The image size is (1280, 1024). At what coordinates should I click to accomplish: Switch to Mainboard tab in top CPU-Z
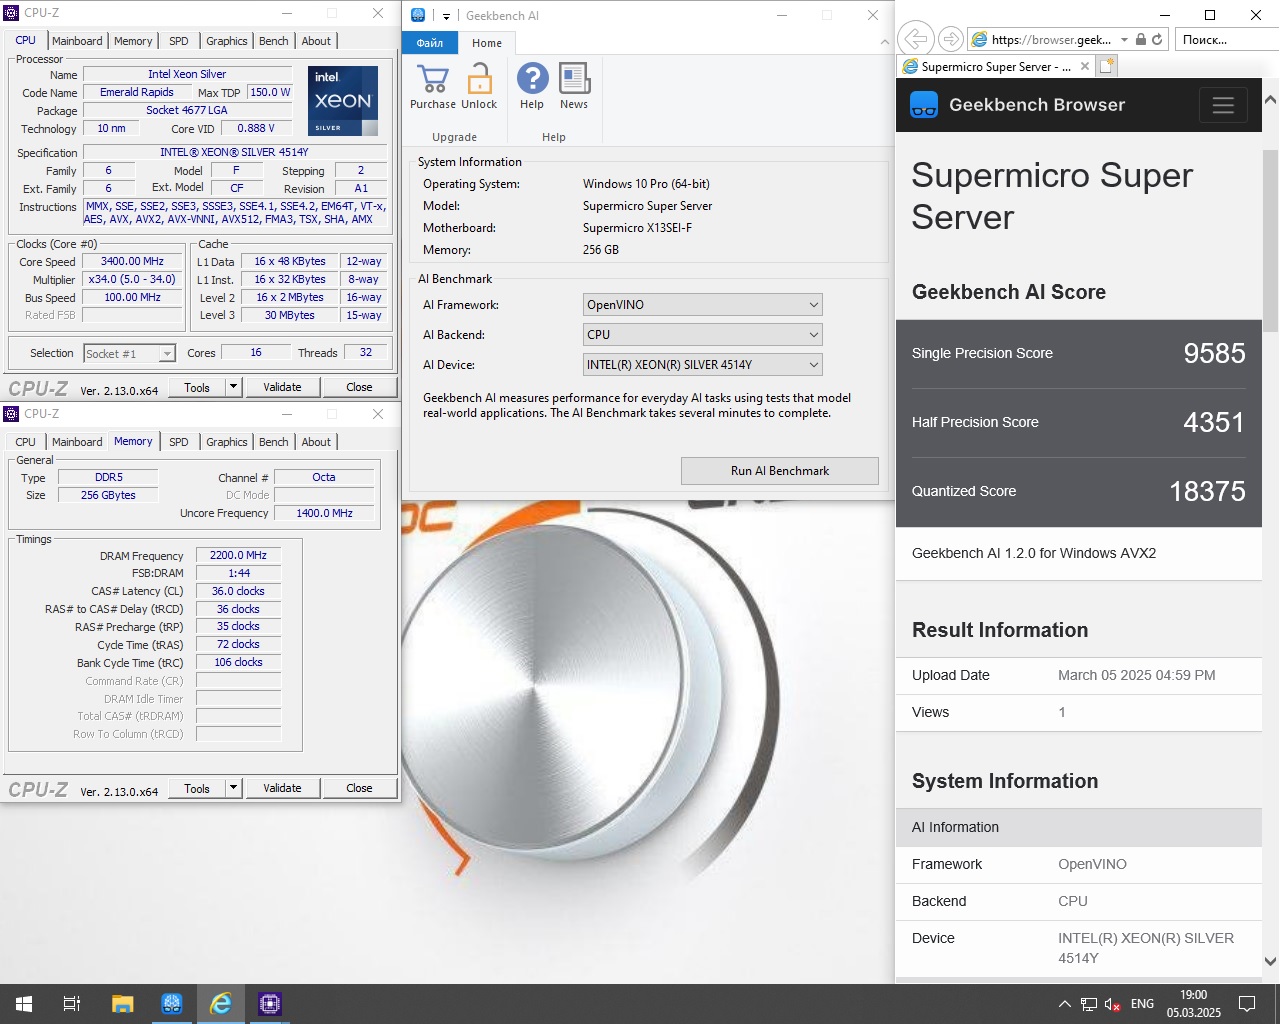(77, 41)
